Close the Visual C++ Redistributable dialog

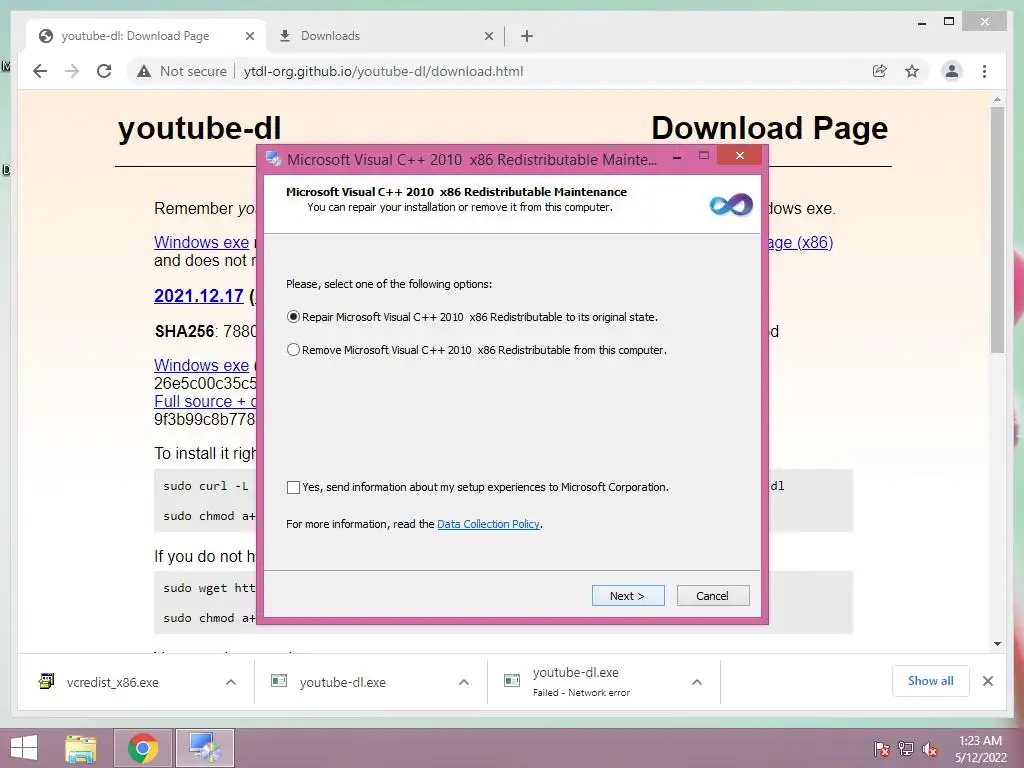coord(739,155)
